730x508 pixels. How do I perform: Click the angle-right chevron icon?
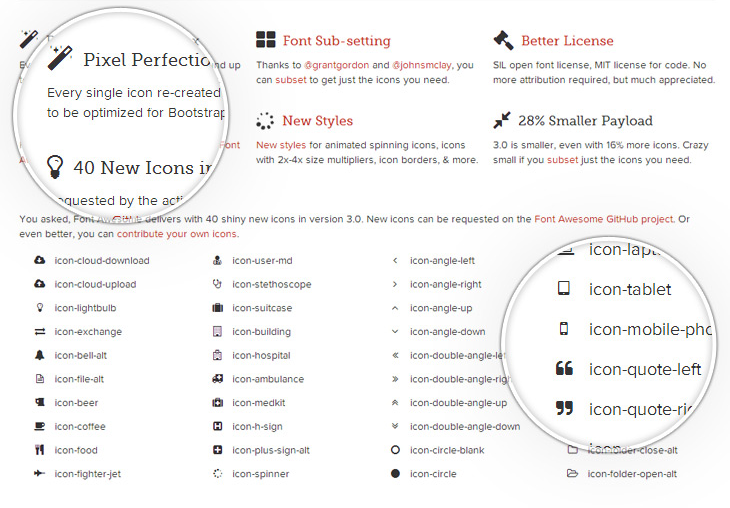click(x=395, y=284)
